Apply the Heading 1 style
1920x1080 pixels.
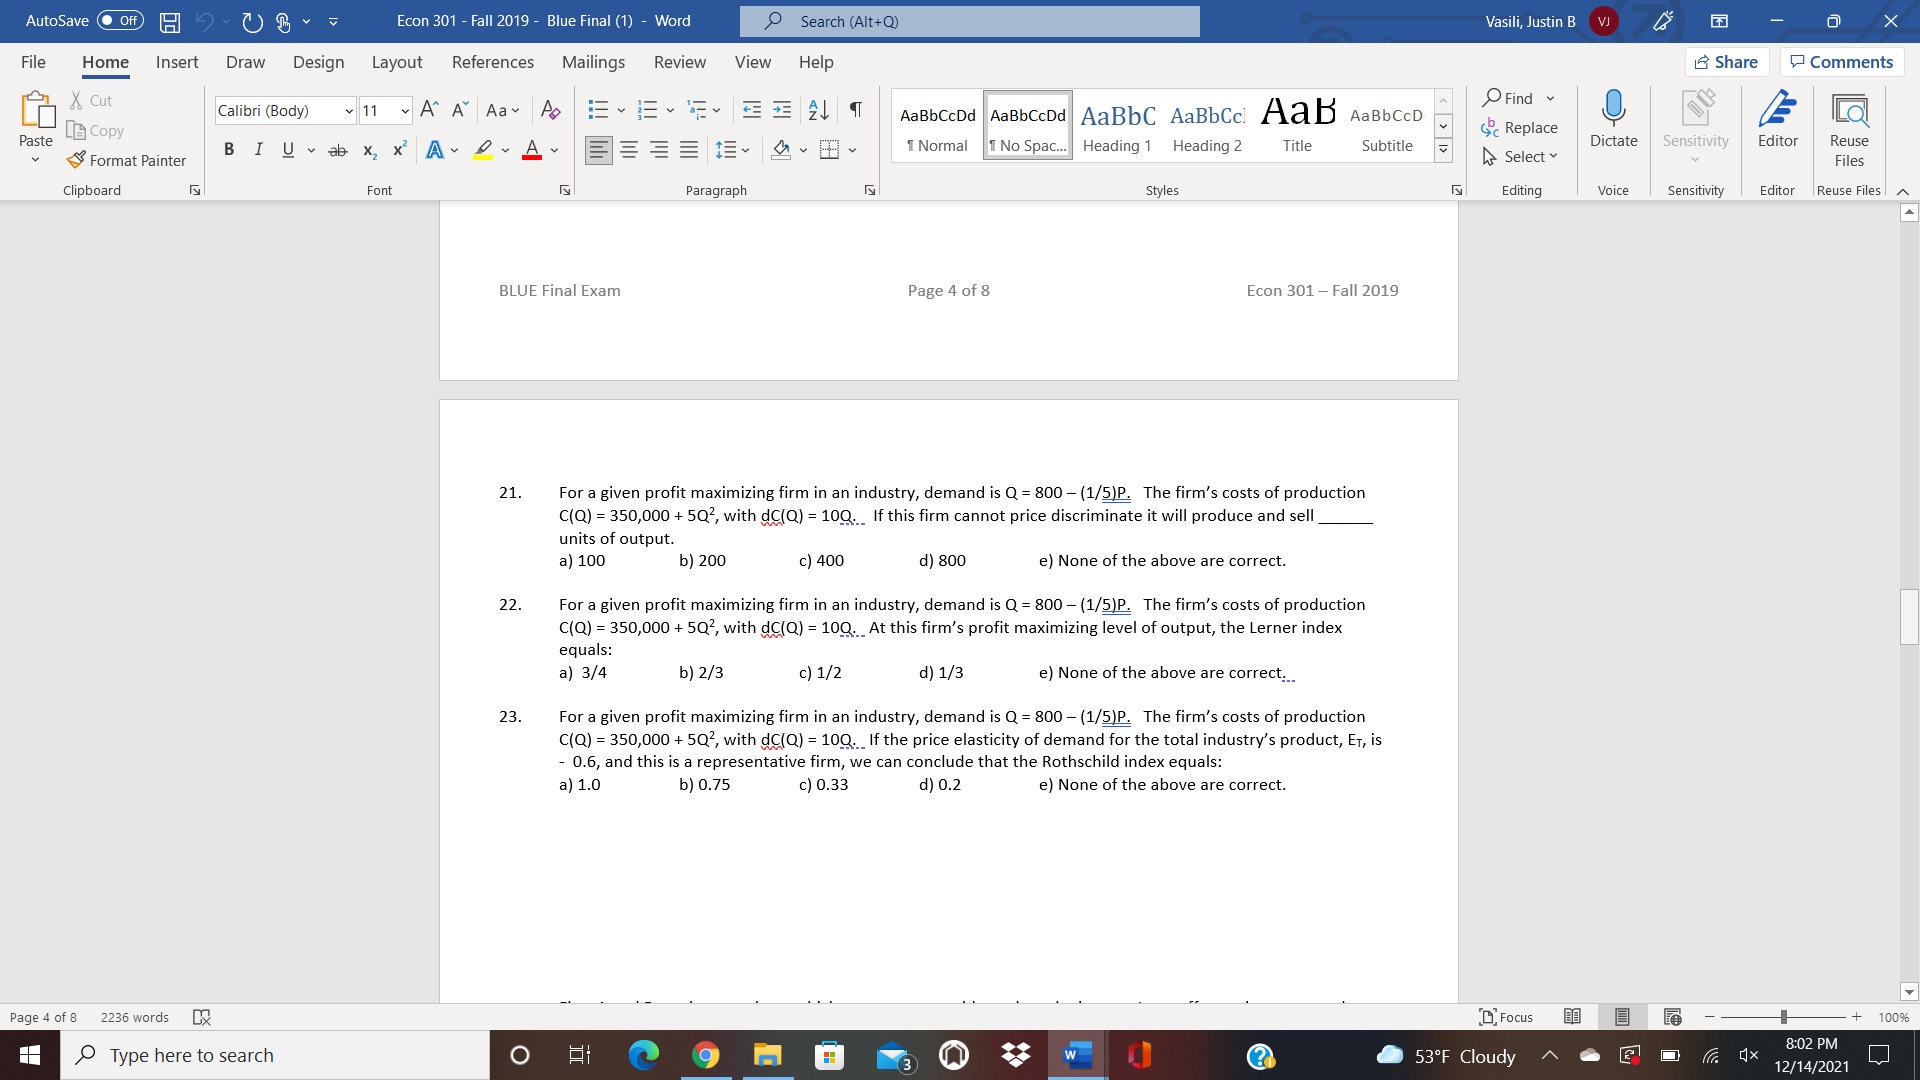(1116, 124)
